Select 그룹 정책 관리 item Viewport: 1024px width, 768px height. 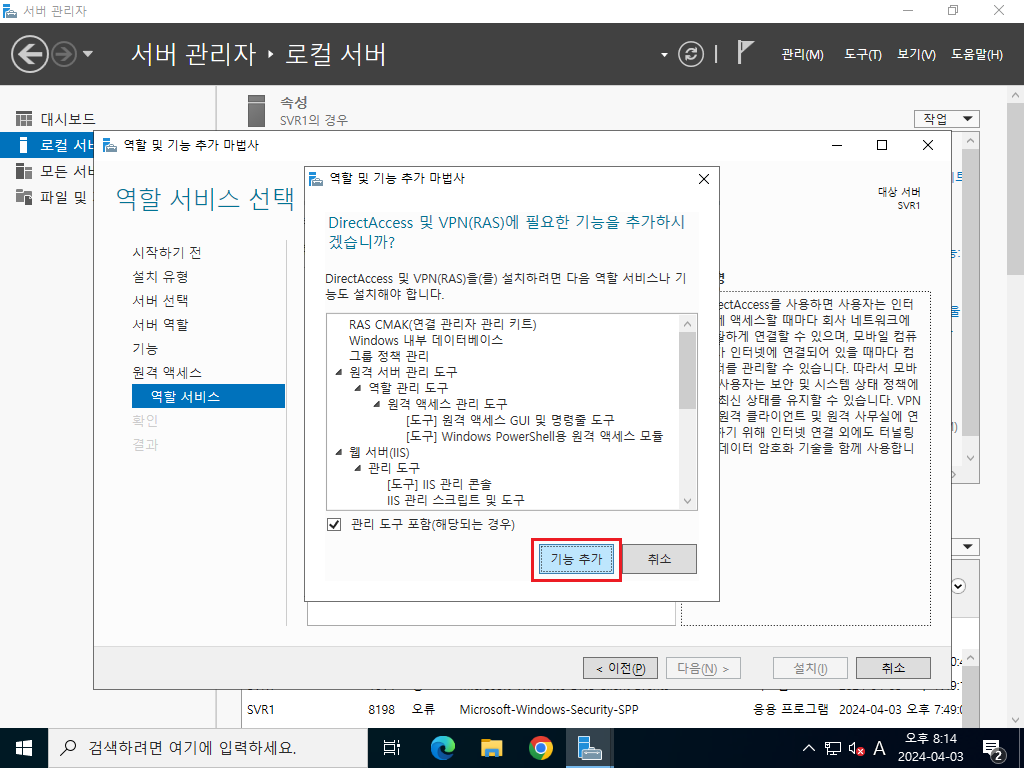coord(389,357)
